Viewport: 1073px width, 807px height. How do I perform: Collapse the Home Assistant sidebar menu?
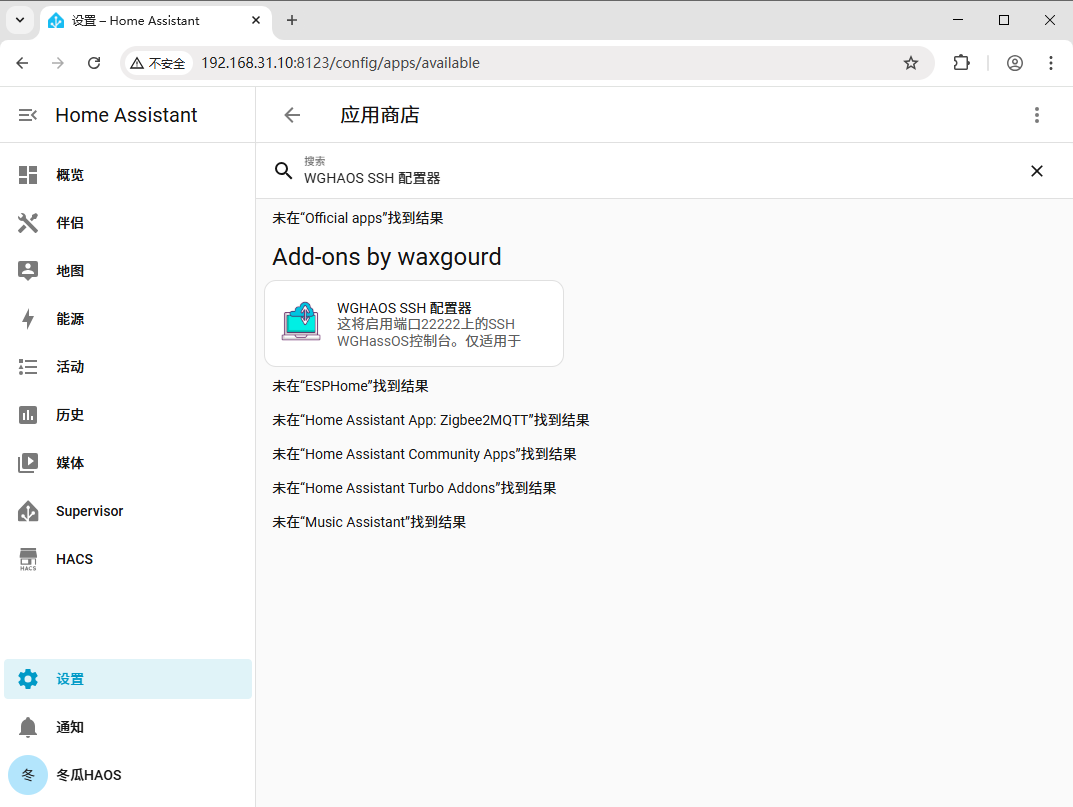(x=27, y=115)
